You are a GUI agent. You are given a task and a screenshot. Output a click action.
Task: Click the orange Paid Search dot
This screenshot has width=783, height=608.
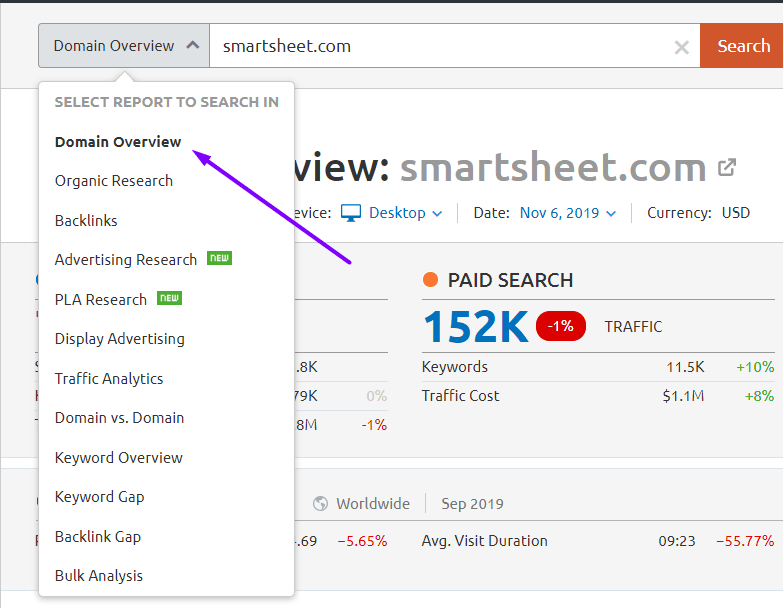pyautogui.click(x=430, y=280)
